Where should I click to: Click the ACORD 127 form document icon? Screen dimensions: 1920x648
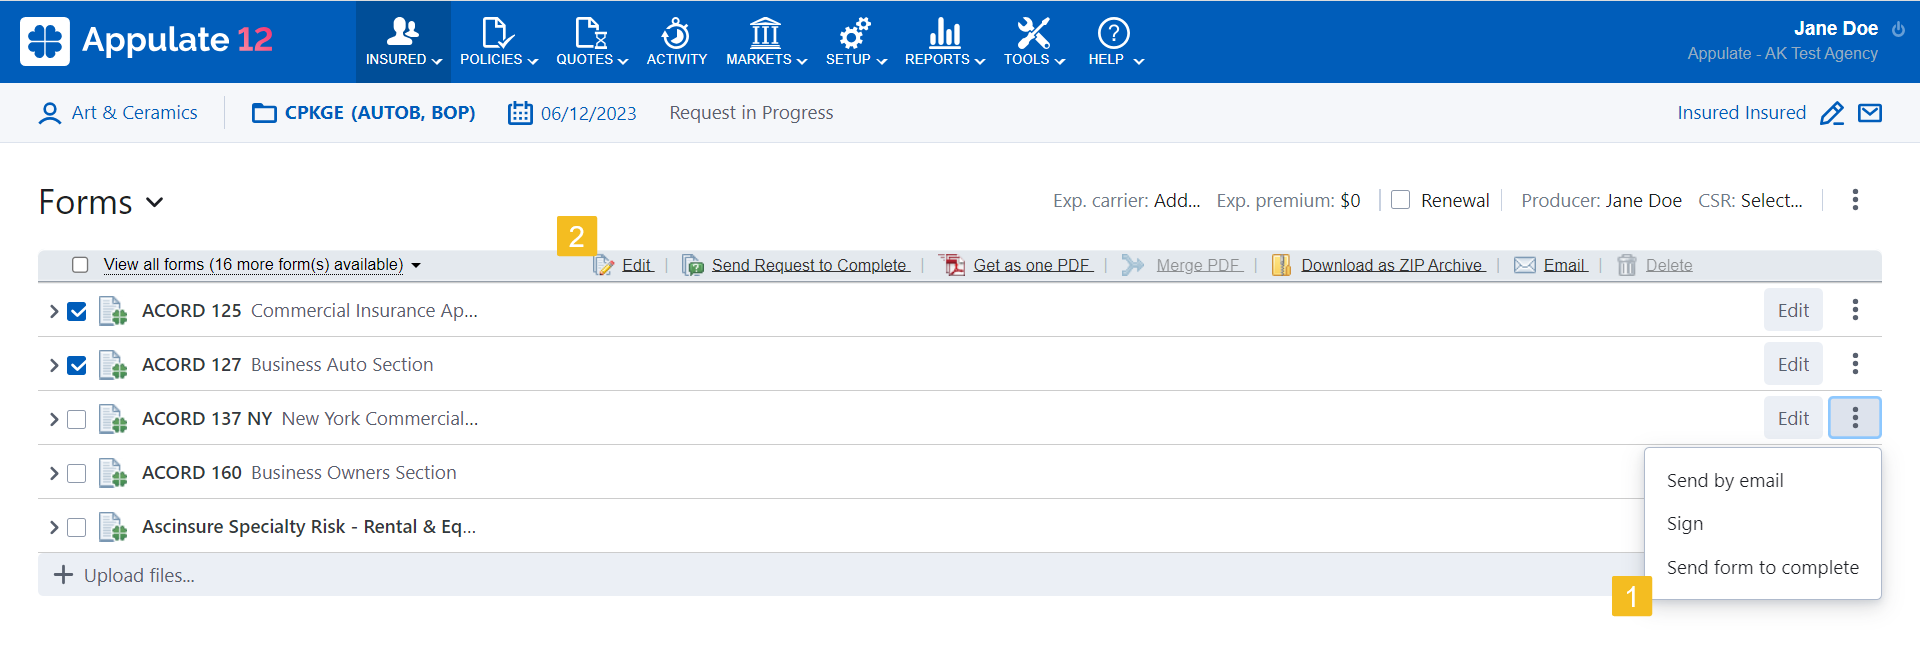pos(113,365)
